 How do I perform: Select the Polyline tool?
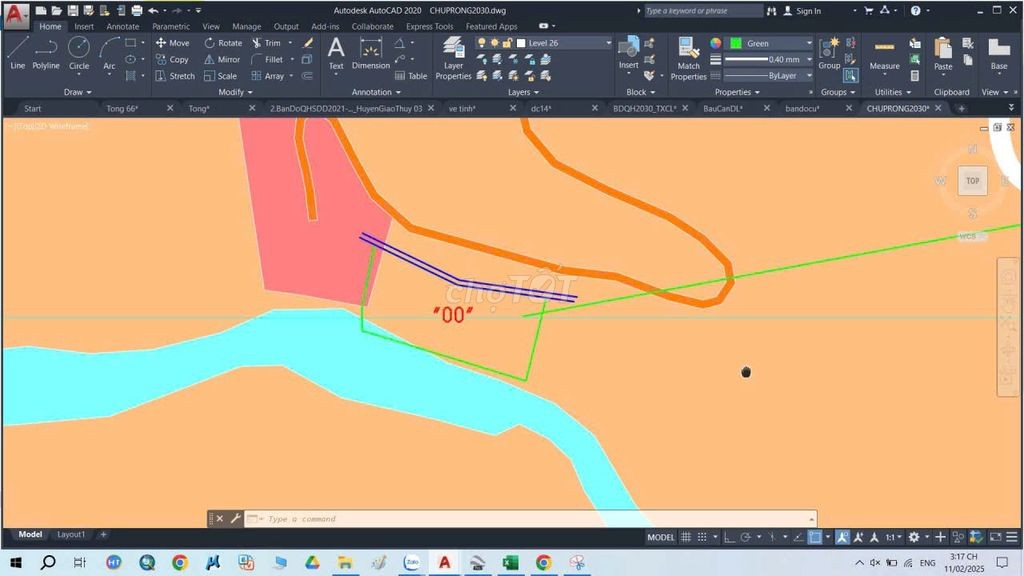click(x=46, y=53)
